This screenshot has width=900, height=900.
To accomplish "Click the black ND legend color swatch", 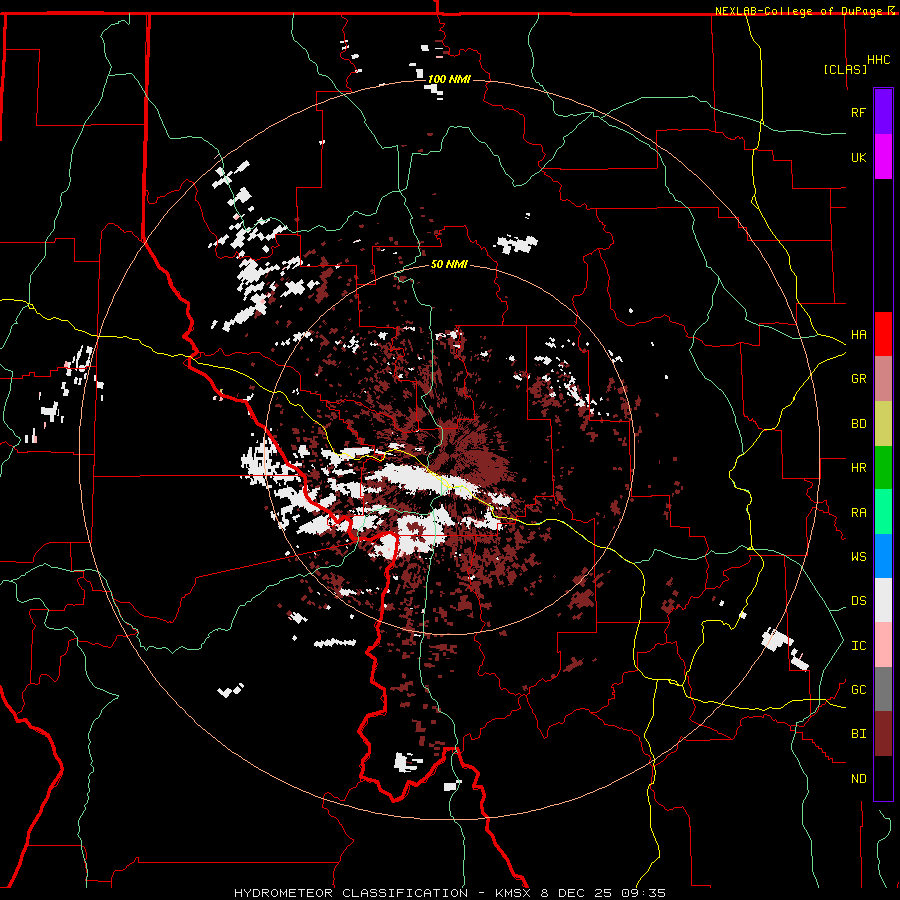I will (x=883, y=778).
